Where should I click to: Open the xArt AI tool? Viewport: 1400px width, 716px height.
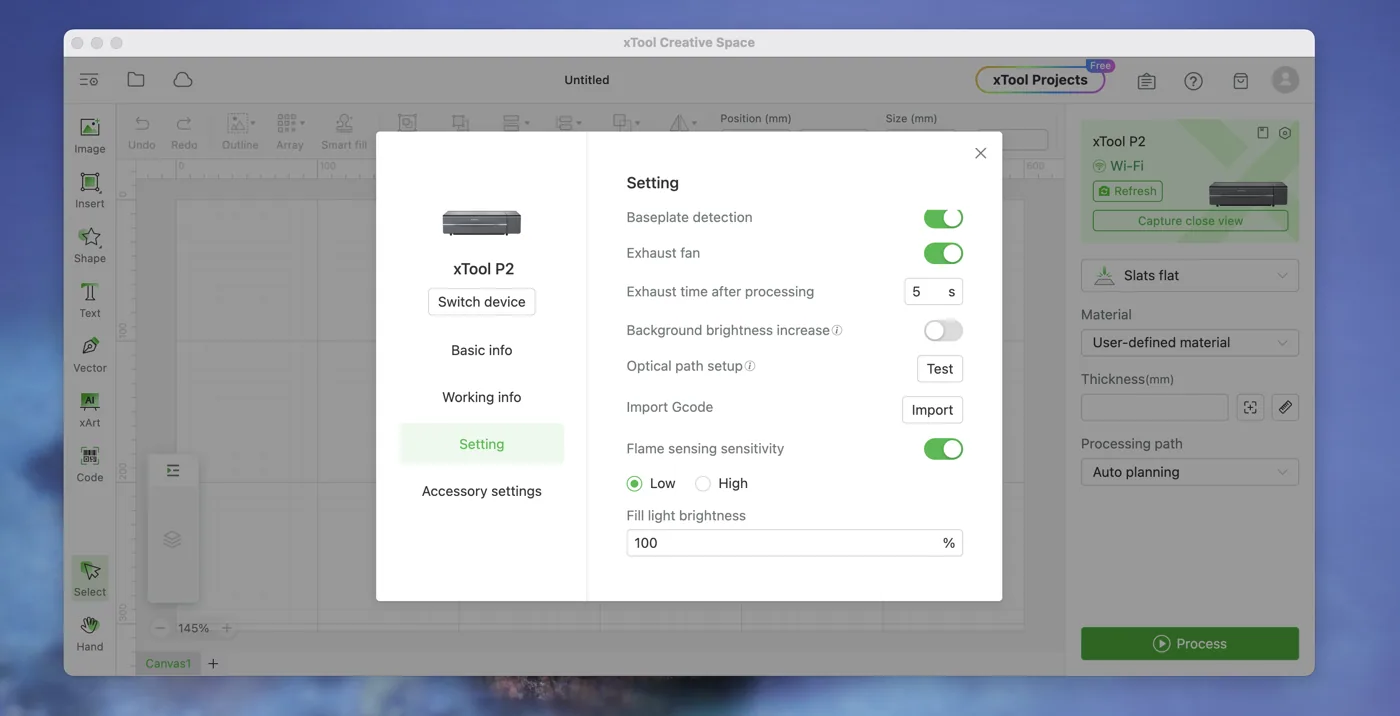point(89,409)
